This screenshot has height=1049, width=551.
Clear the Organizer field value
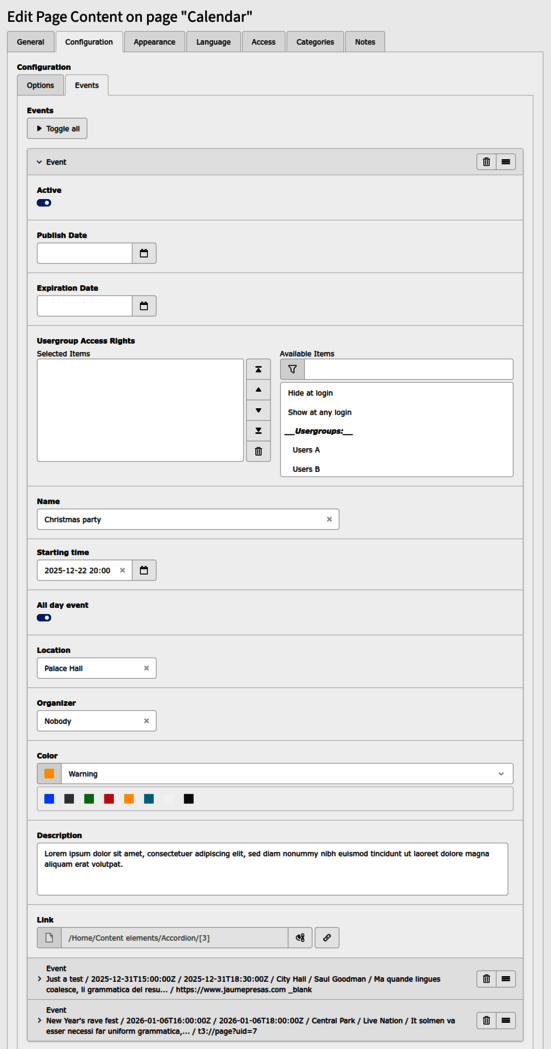[x=146, y=721]
